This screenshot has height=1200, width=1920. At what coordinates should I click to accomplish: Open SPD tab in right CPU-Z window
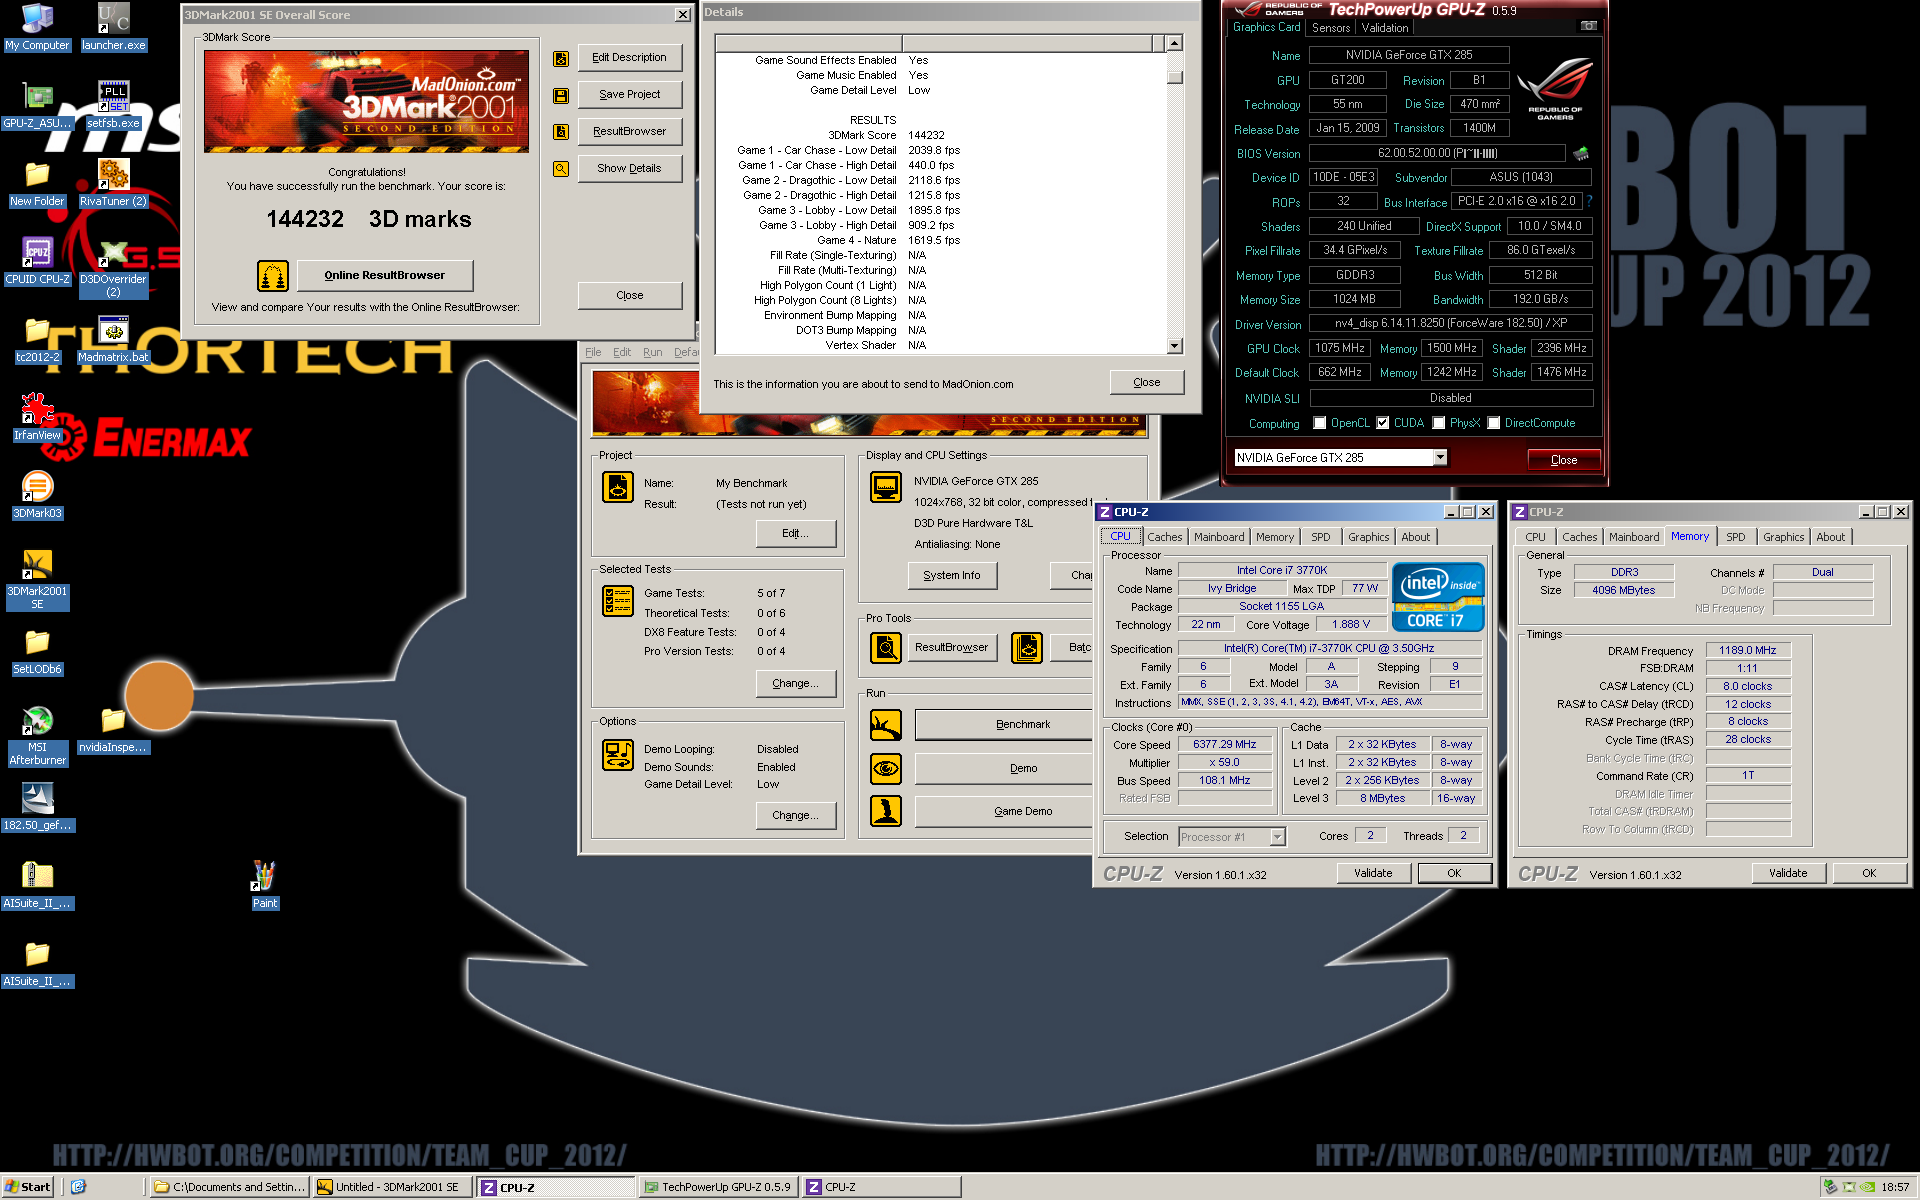pyautogui.click(x=1735, y=537)
